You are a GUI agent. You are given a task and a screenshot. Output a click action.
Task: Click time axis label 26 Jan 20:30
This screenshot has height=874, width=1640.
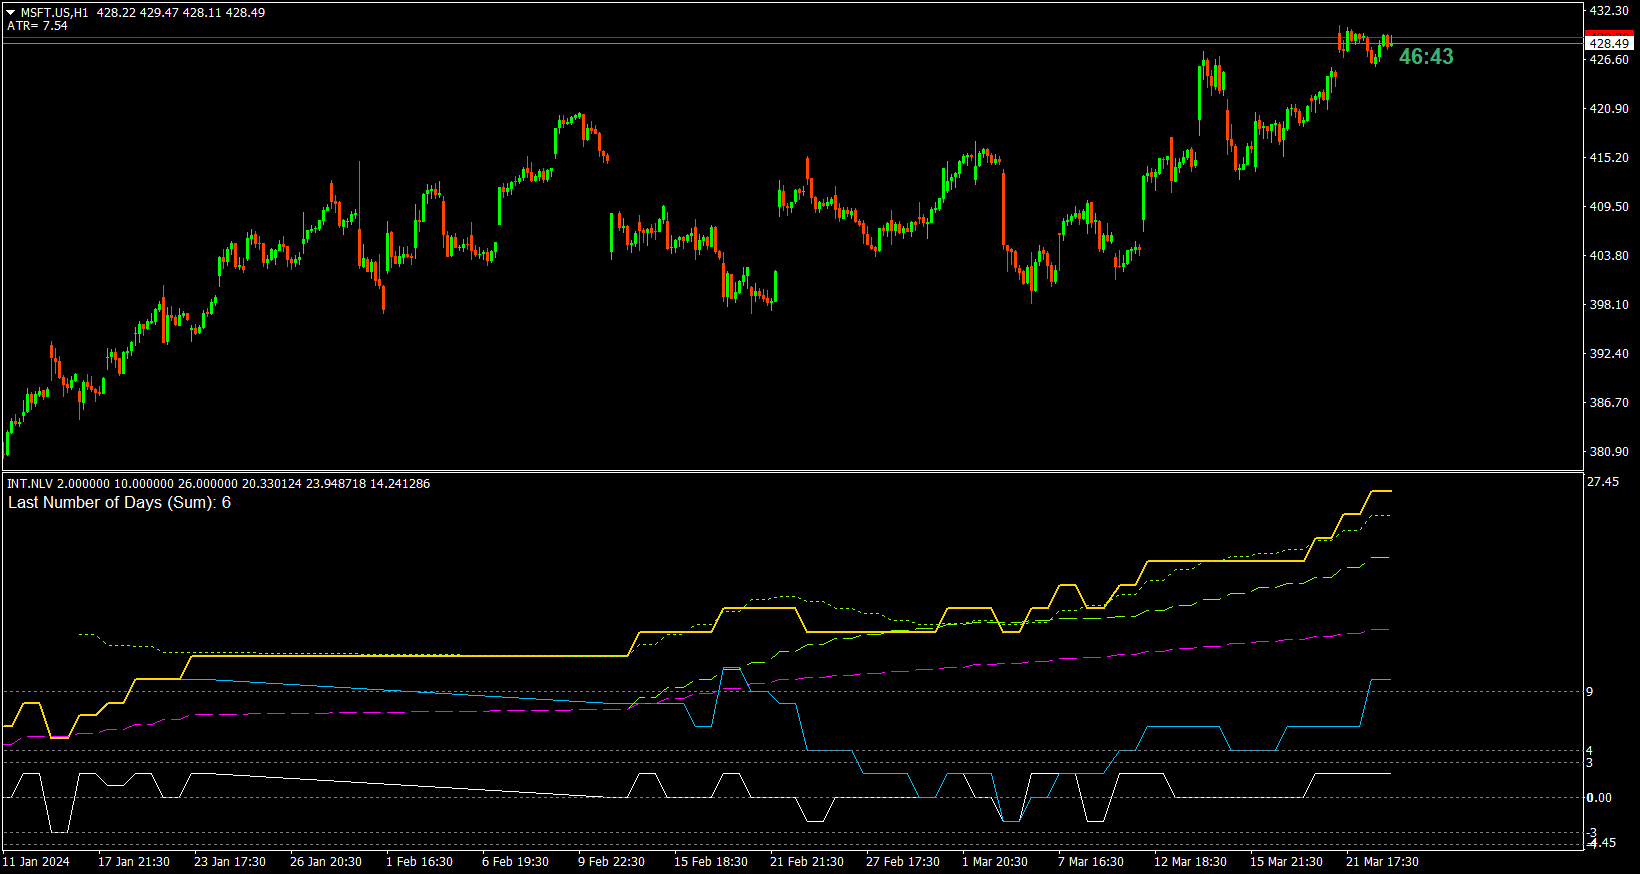tap(326, 862)
